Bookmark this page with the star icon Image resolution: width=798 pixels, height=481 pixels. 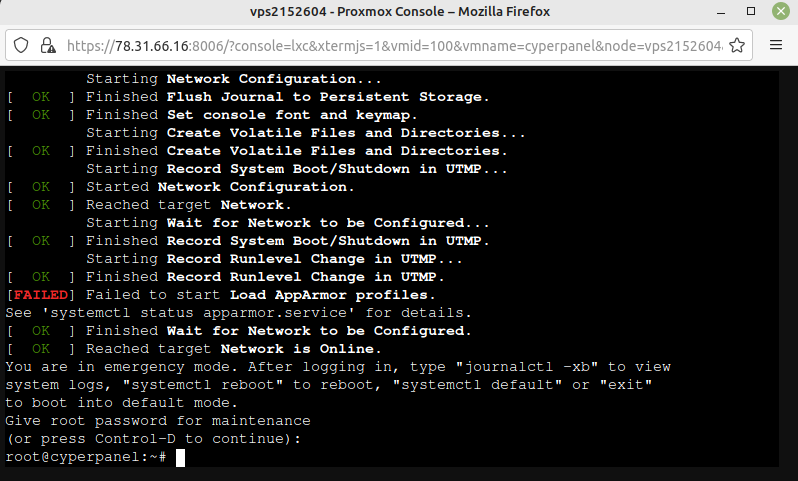(739, 45)
